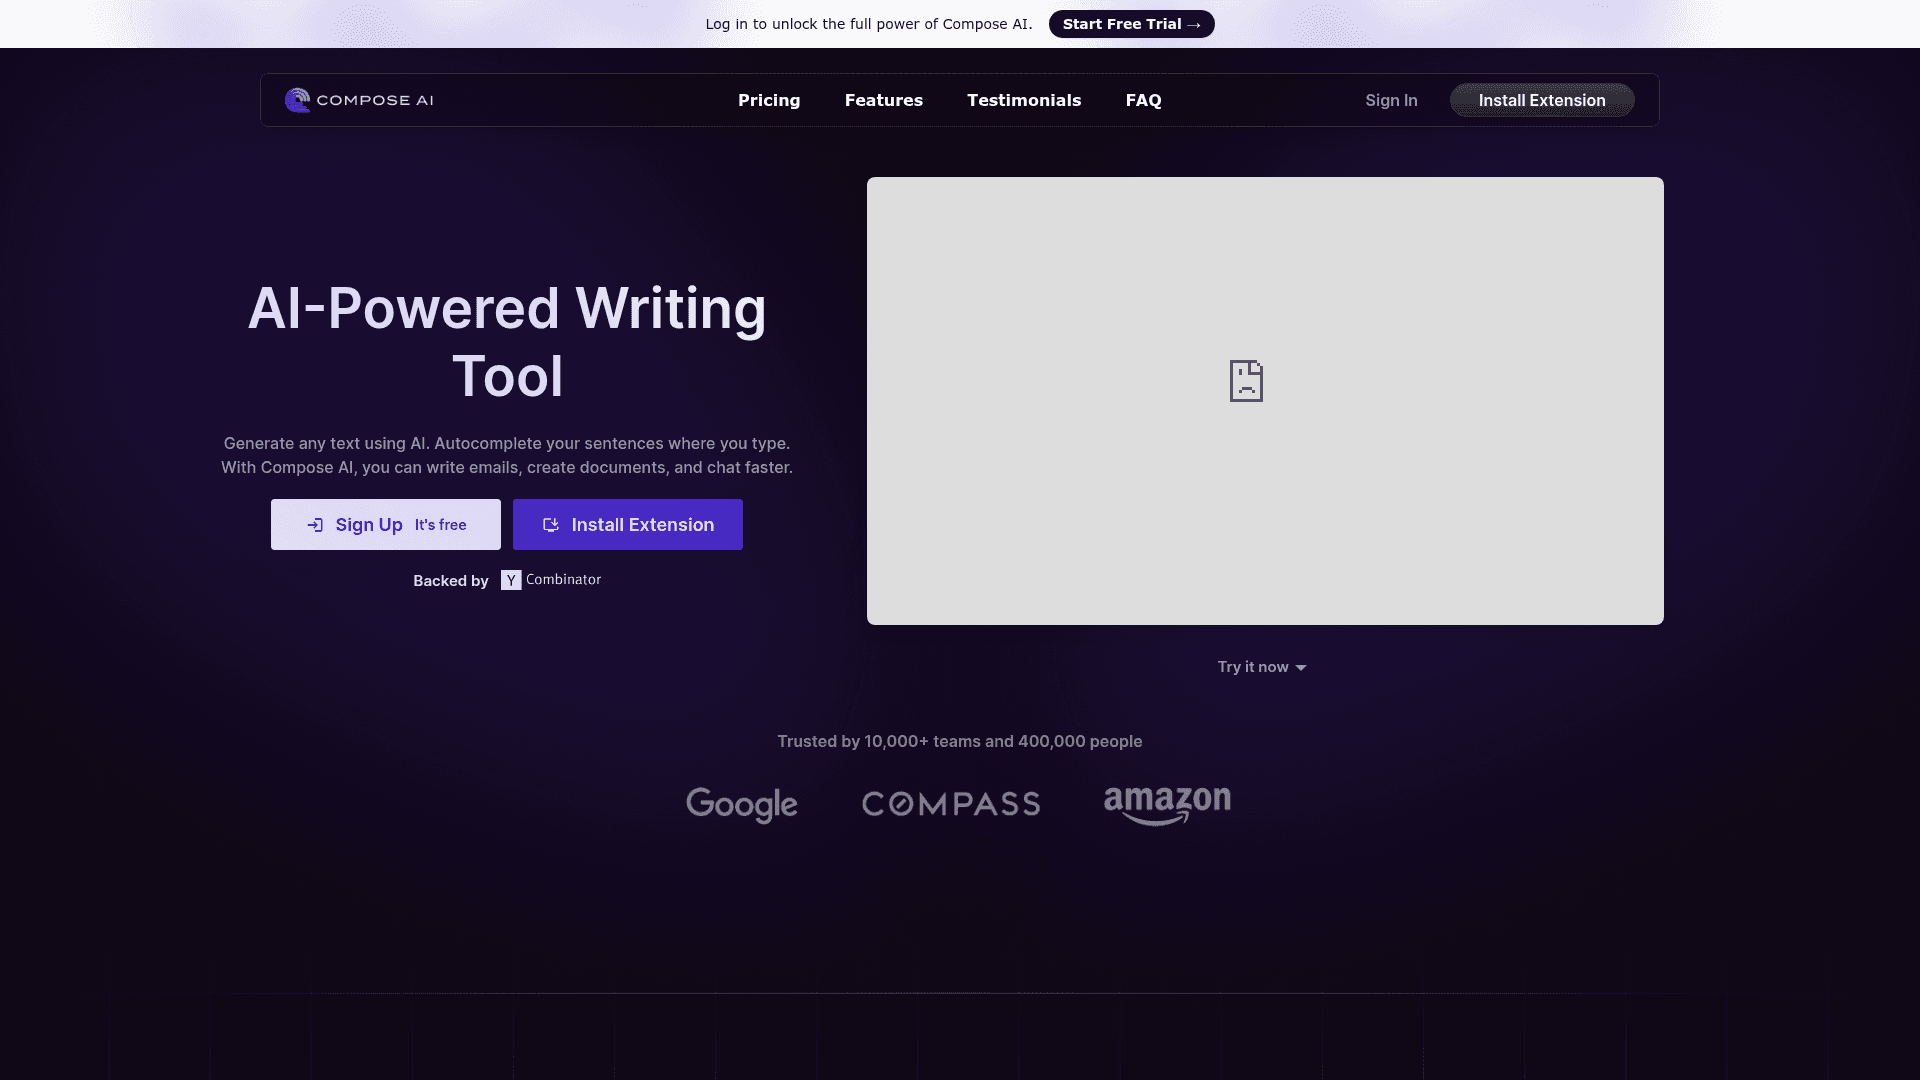Image resolution: width=1920 pixels, height=1080 pixels.
Task: Click the download icon on Install Extension button
Action: click(x=551, y=524)
